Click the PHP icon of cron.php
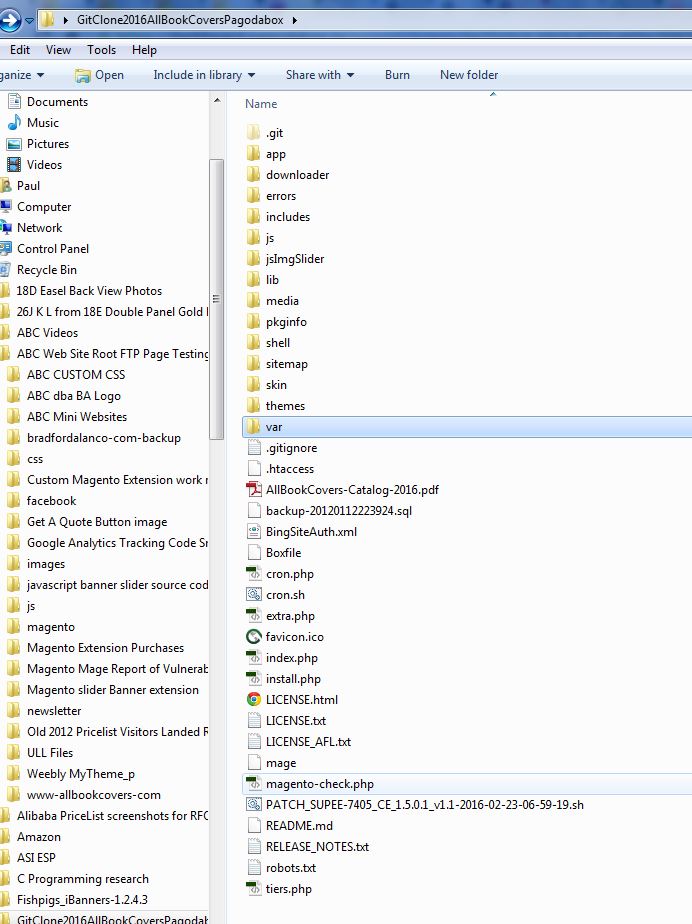Viewport: 692px width, 924px height. pos(253,573)
